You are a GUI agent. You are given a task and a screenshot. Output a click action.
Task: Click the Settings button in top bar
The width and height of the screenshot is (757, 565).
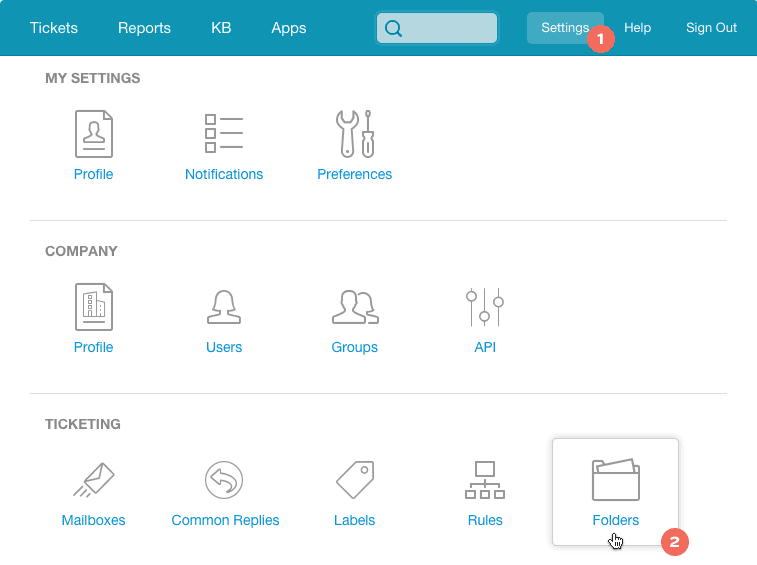coord(564,28)
